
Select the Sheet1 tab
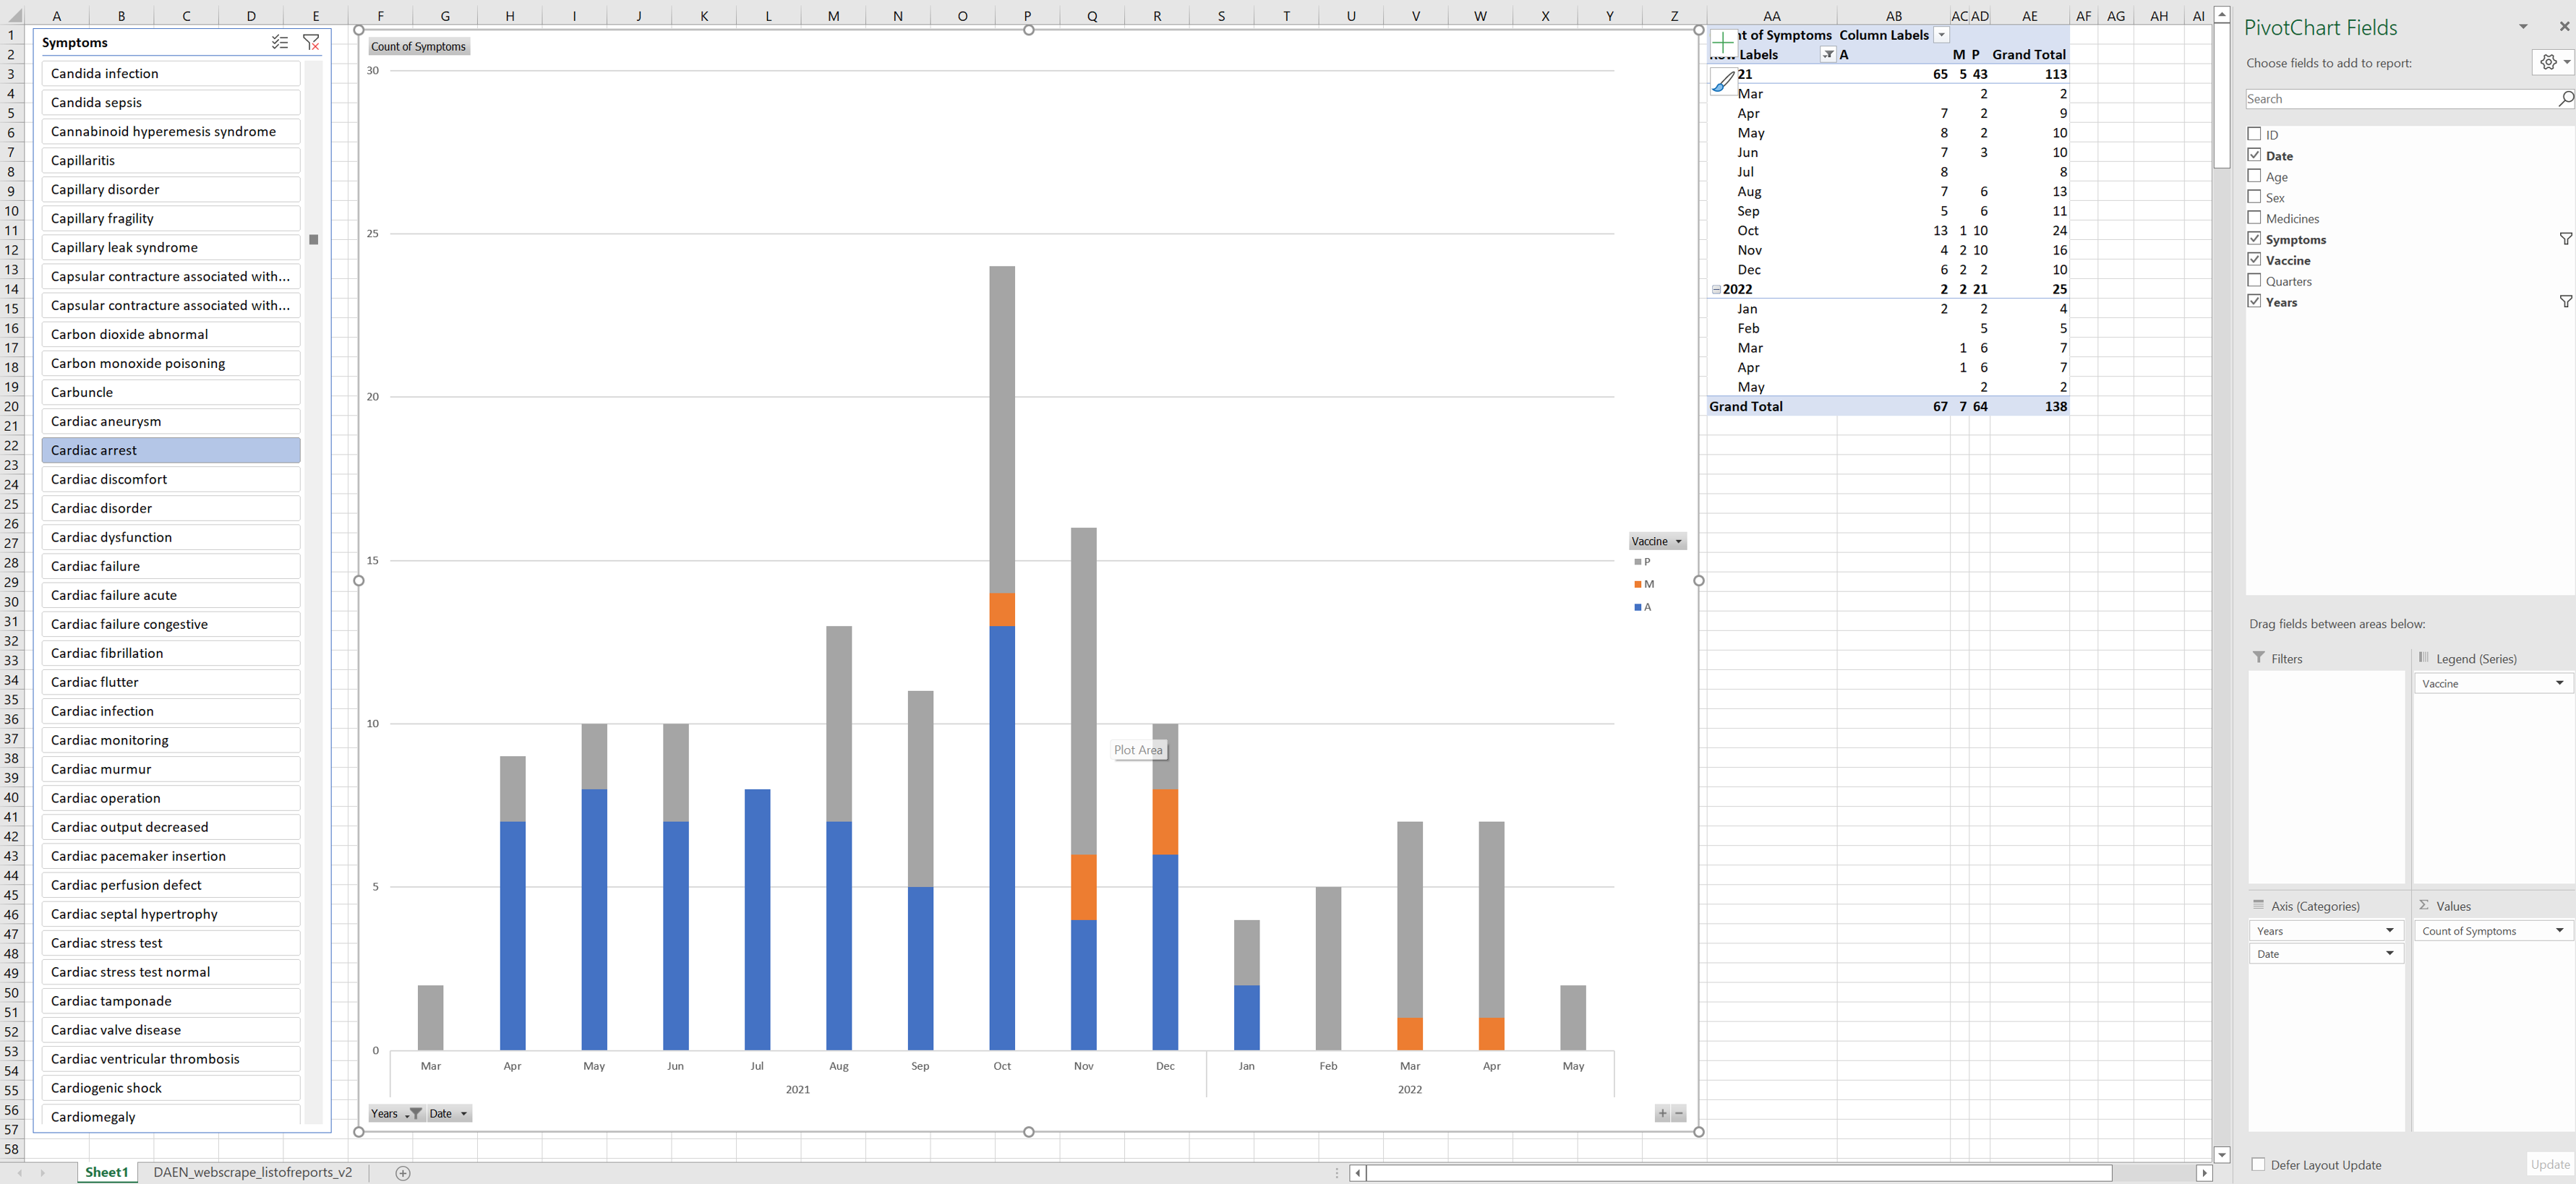106,1173
